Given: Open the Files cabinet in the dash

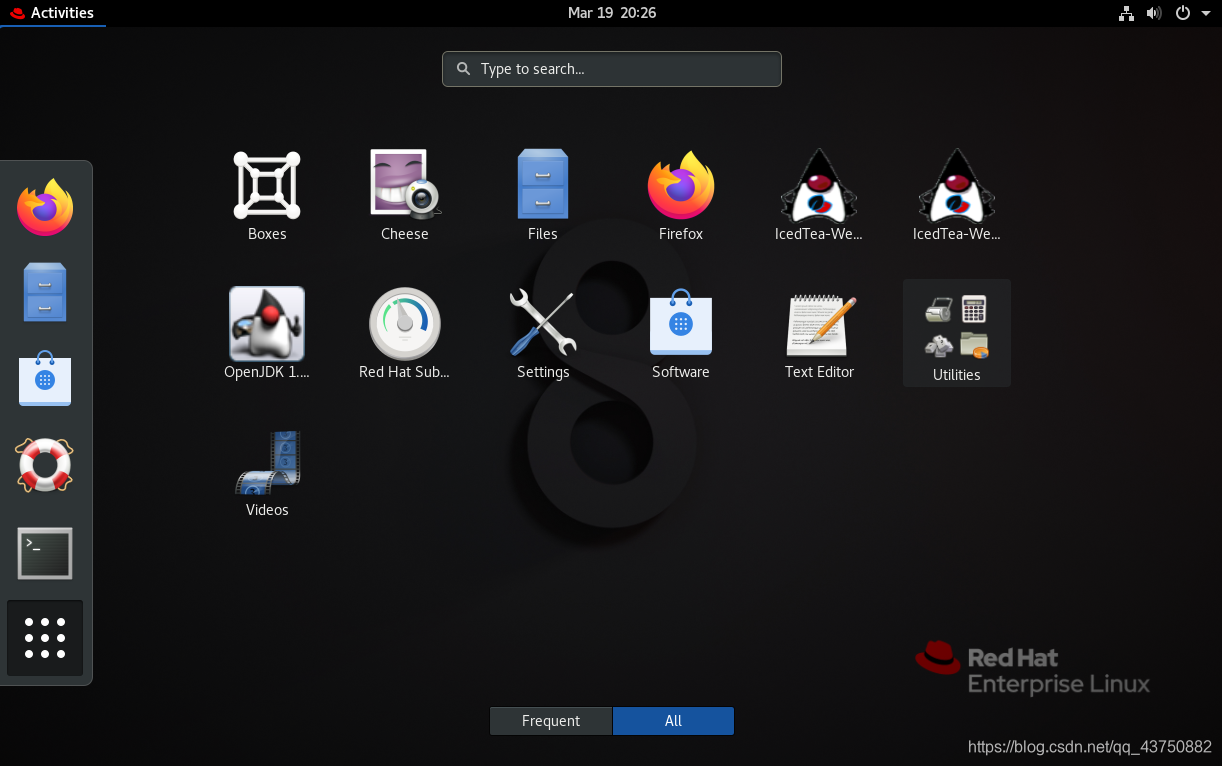Looking at the screenshot, I should pos(45,292).
